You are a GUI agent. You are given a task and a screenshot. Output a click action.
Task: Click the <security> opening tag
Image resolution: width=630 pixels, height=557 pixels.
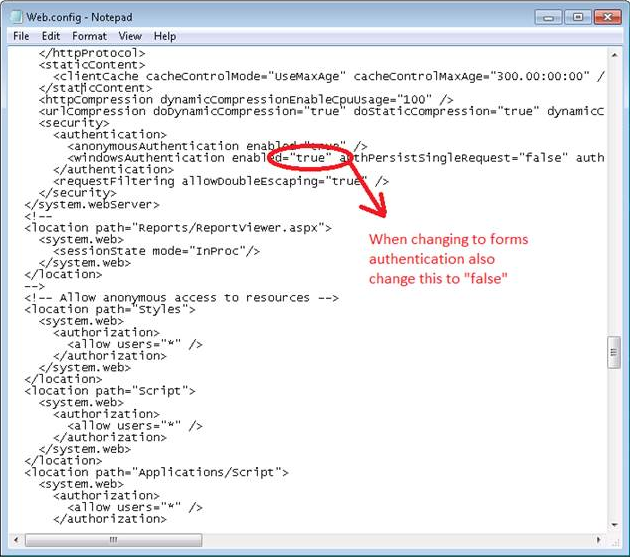[74, 123]
